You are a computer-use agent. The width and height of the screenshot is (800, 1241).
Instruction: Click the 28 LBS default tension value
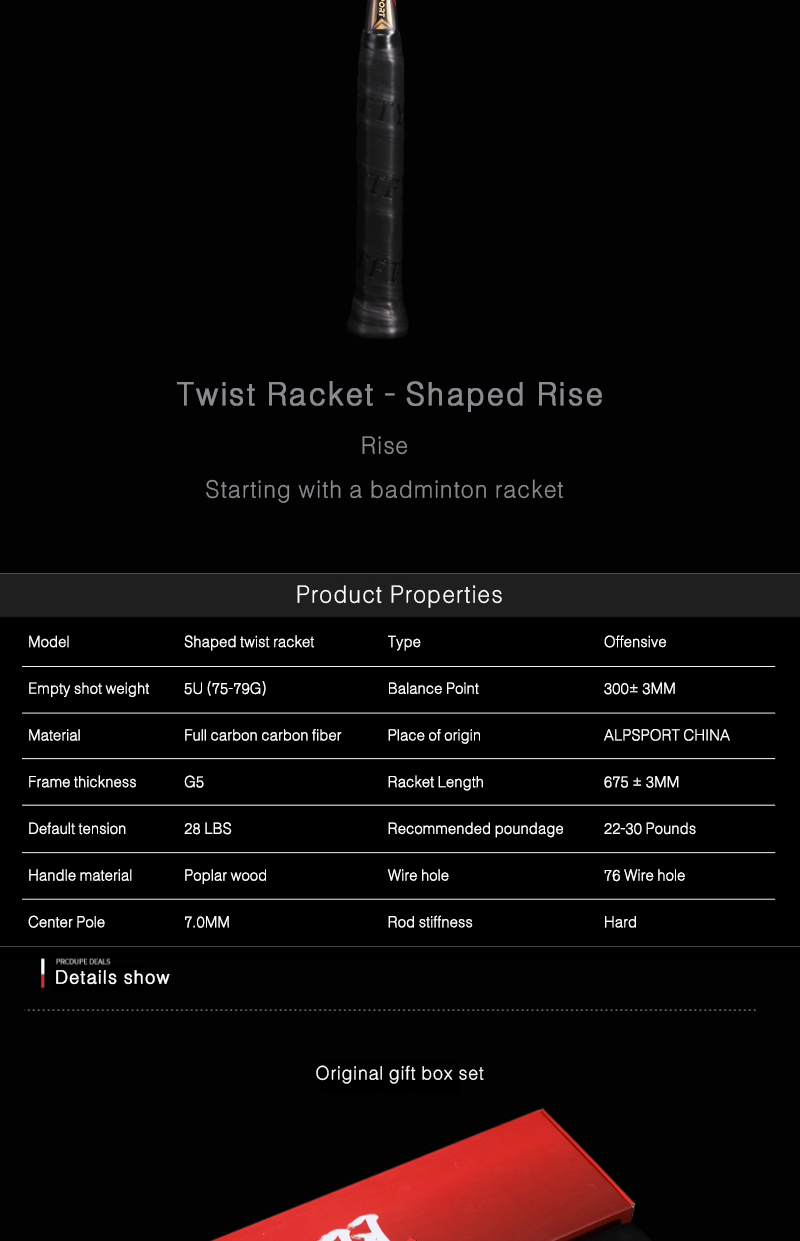pos(207,829)
